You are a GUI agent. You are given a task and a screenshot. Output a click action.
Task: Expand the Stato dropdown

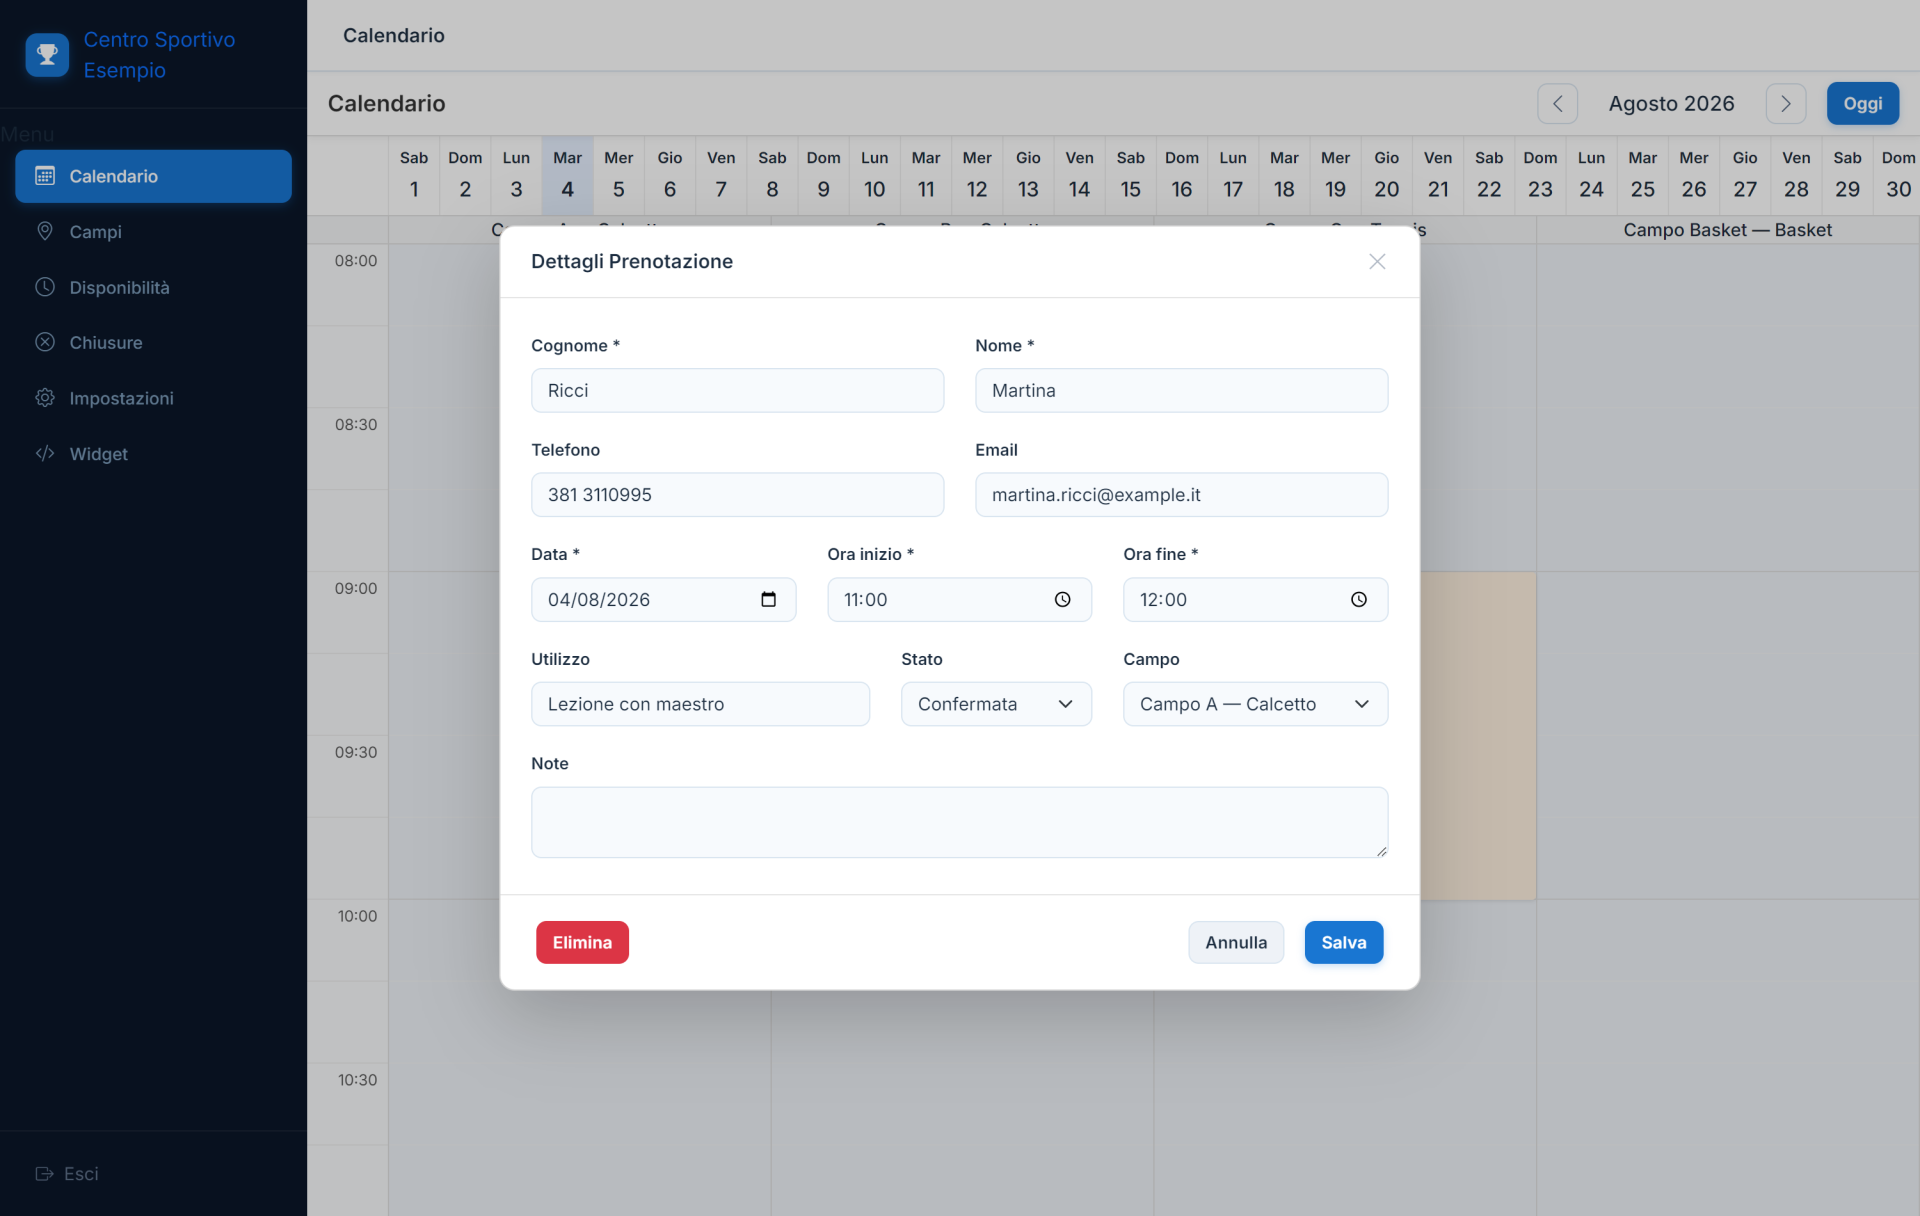(x=996, y=704)
